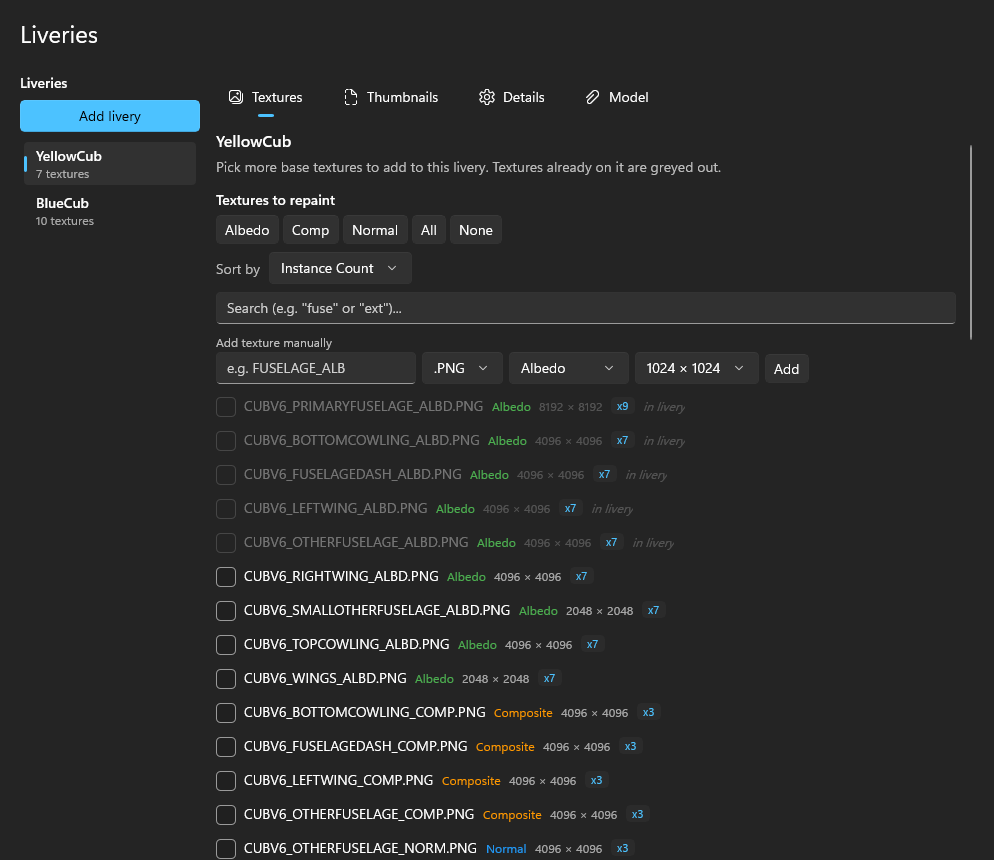This screenshot has width=994, height=860.
Task: Click the Add livery button
Action: (x=110, y=116)
